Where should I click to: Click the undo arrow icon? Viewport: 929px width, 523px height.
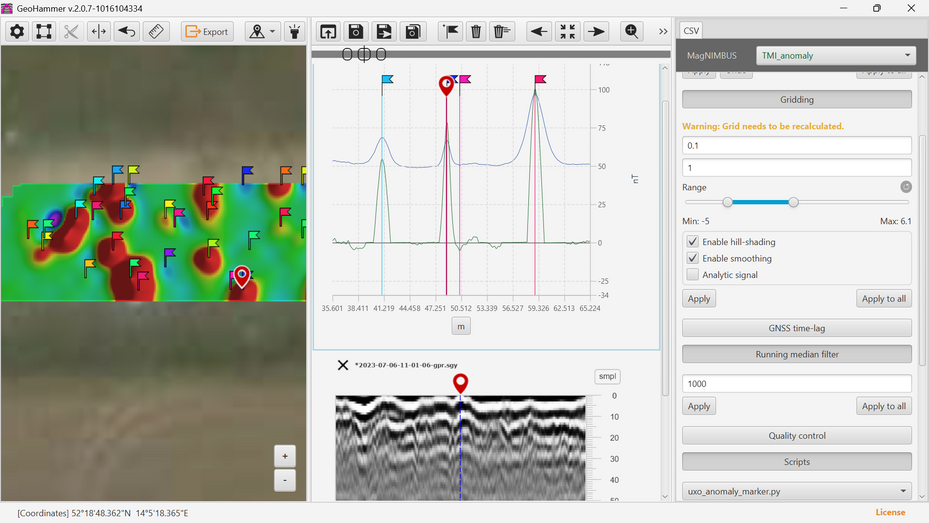(127, 31)
